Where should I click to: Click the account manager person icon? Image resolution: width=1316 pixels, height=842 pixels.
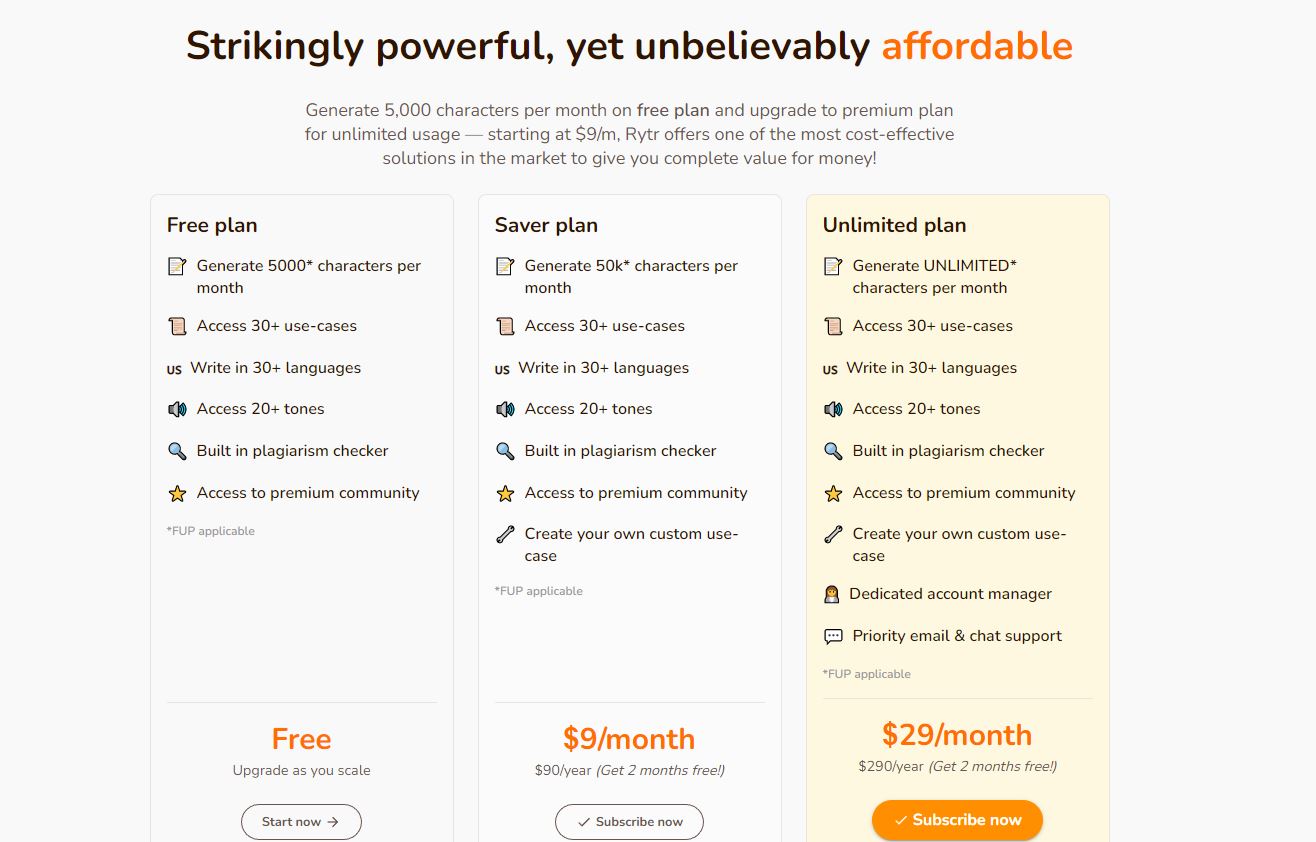[831, 594]
